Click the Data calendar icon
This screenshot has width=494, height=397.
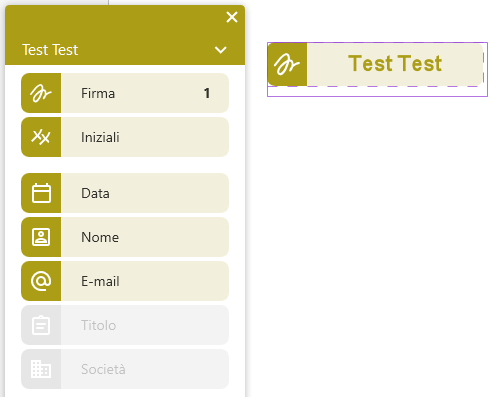pos(41,193)
